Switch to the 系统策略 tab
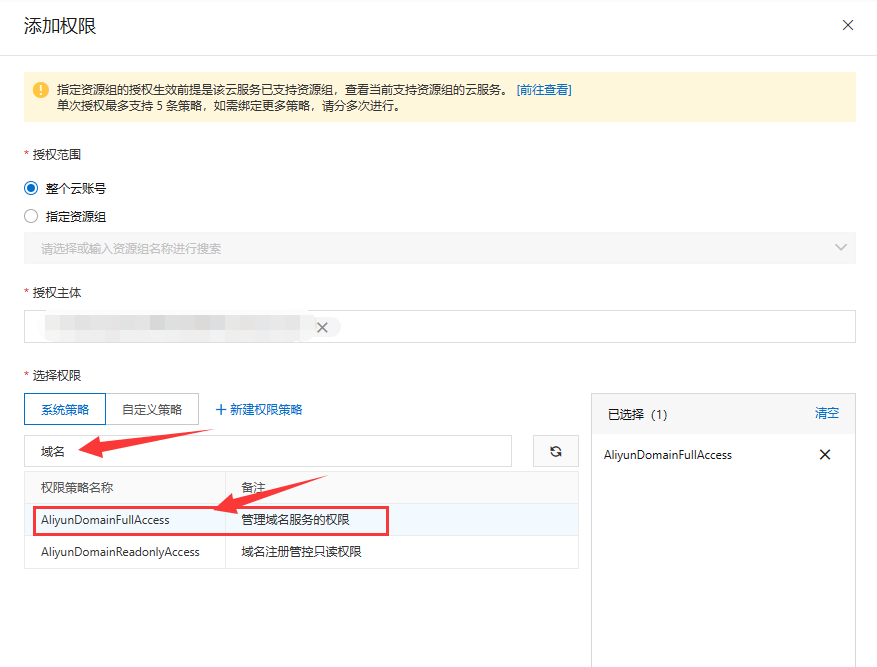 (x=65, y=409)
